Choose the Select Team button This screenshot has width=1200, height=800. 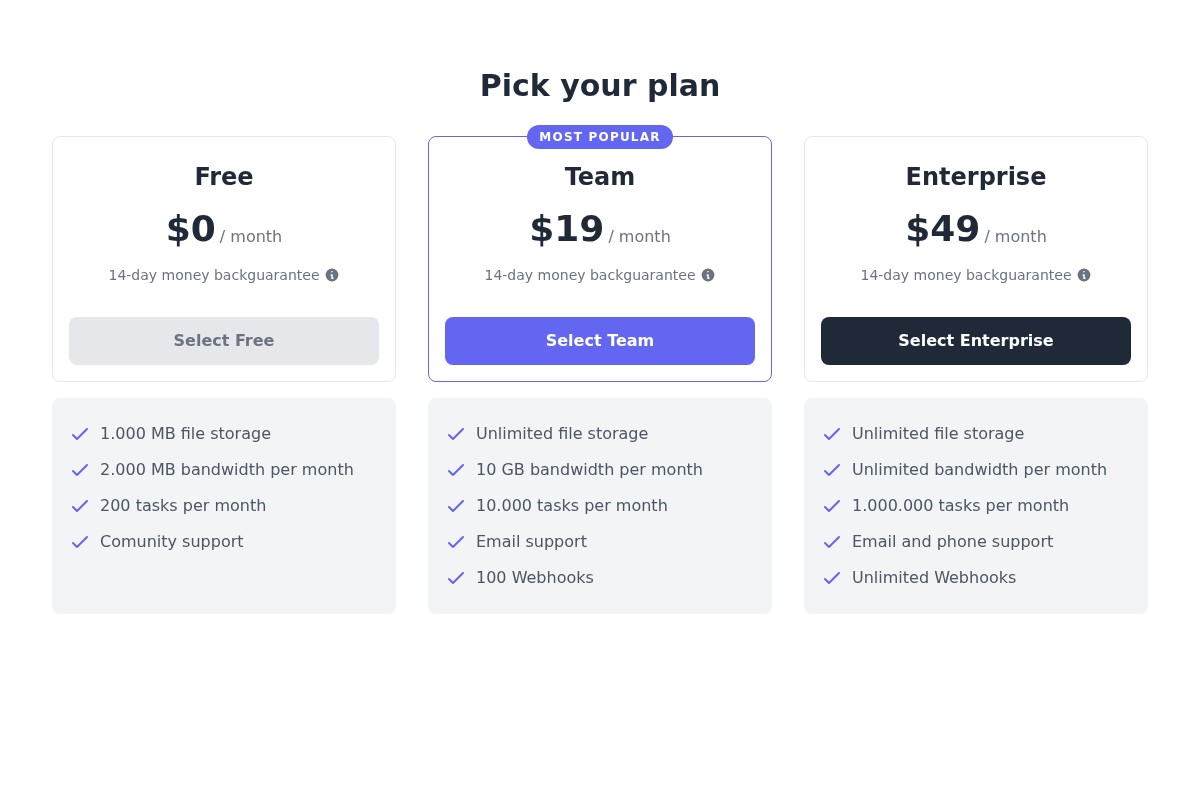pos(600,341)
